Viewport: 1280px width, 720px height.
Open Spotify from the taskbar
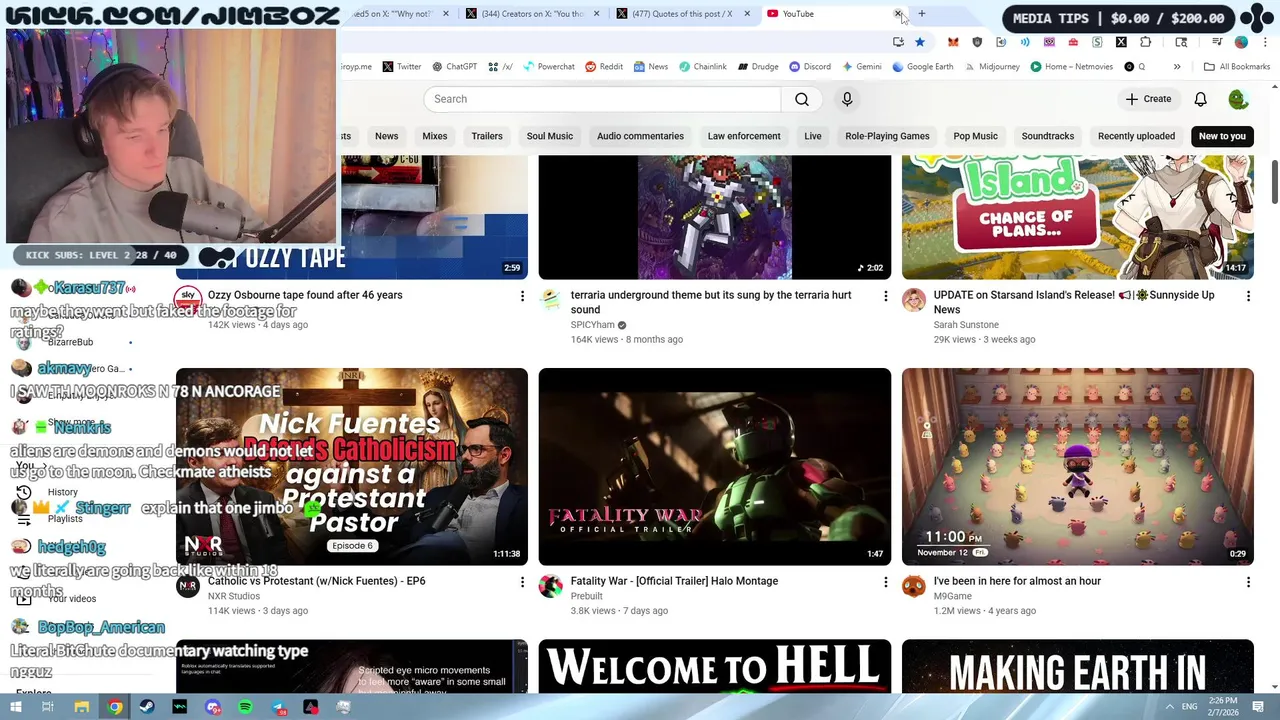(245, 707)
